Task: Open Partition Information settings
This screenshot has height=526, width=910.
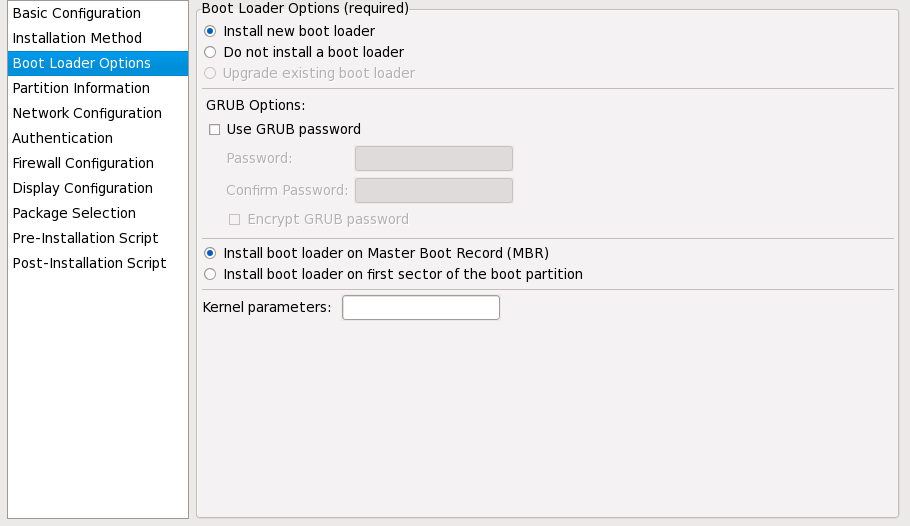Action: pos(81,88)
